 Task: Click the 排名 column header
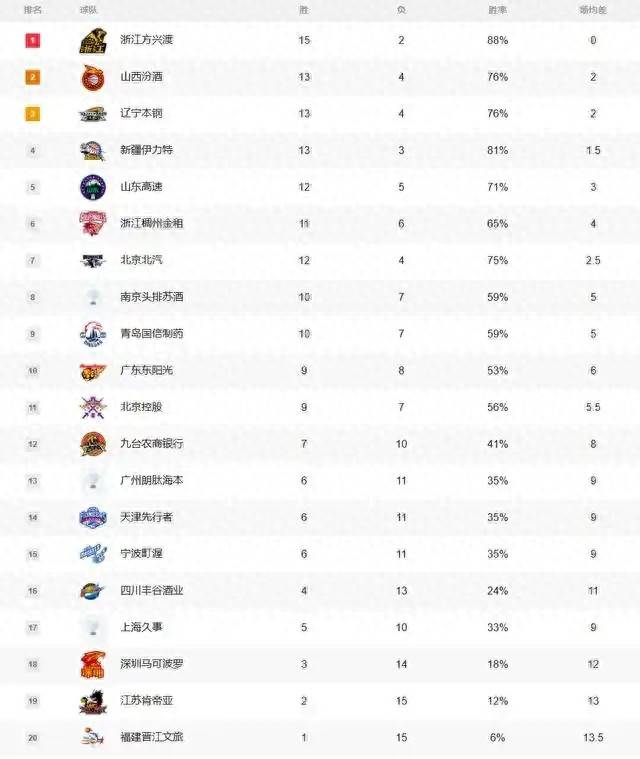pos(33,9)
